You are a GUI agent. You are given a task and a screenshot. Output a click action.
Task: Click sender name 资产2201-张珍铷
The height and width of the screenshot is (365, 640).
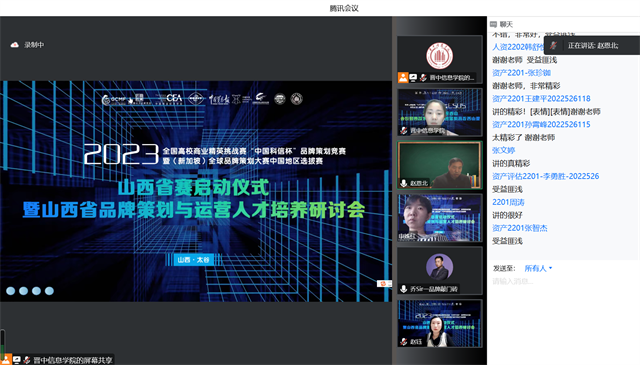coord(521,73)
